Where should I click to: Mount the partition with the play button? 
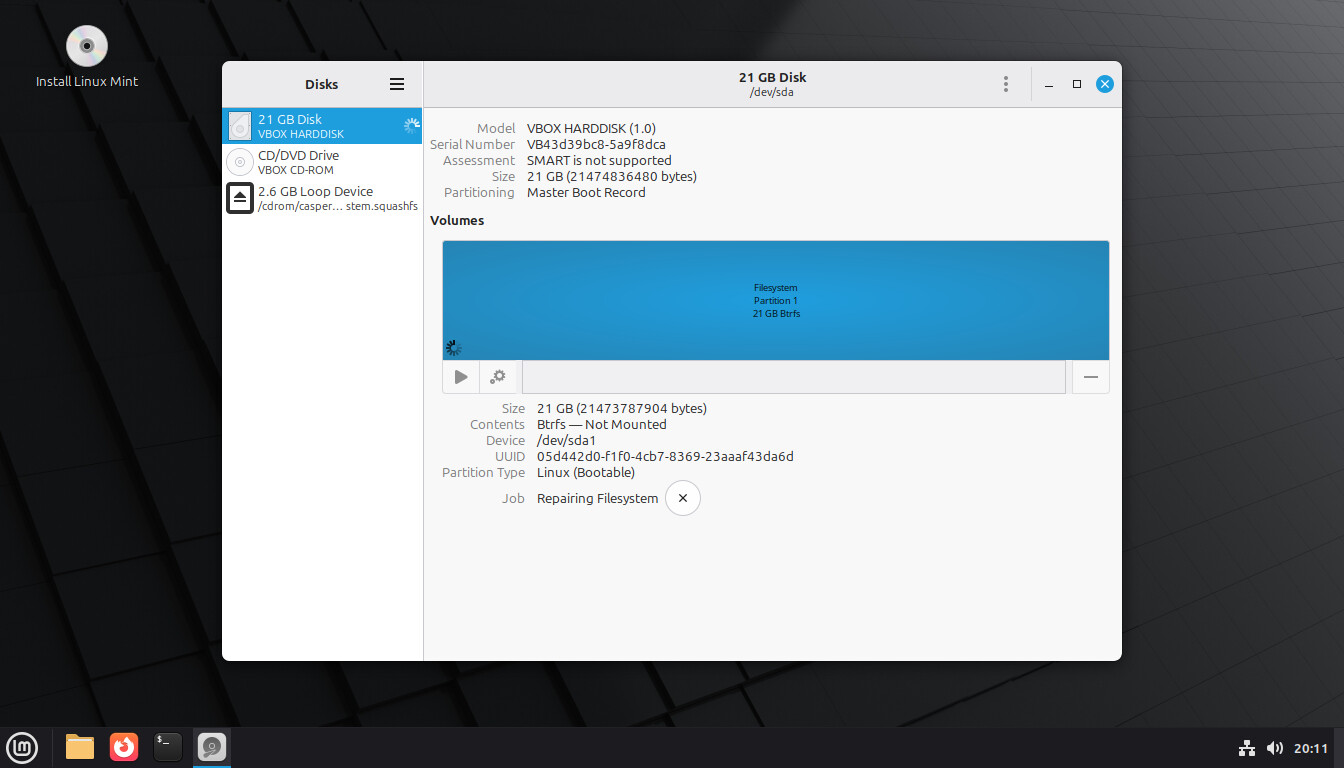(461, 377)
